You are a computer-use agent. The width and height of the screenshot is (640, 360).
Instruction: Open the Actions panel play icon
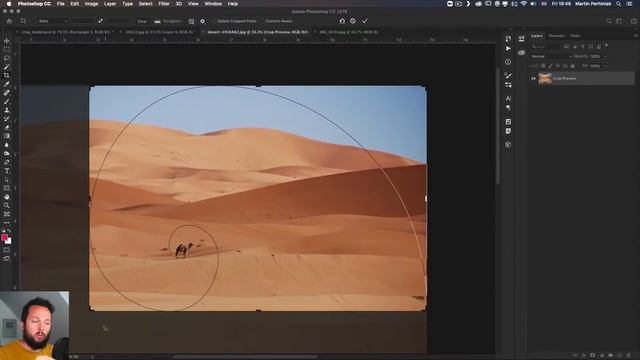(508, 49)
